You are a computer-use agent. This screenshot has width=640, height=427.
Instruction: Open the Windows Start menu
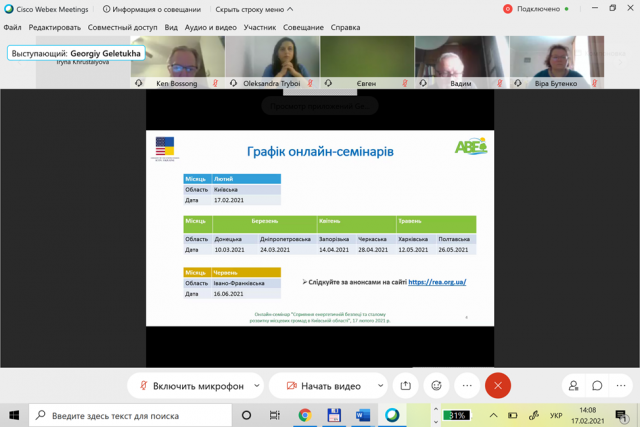[x=14, y=415]
